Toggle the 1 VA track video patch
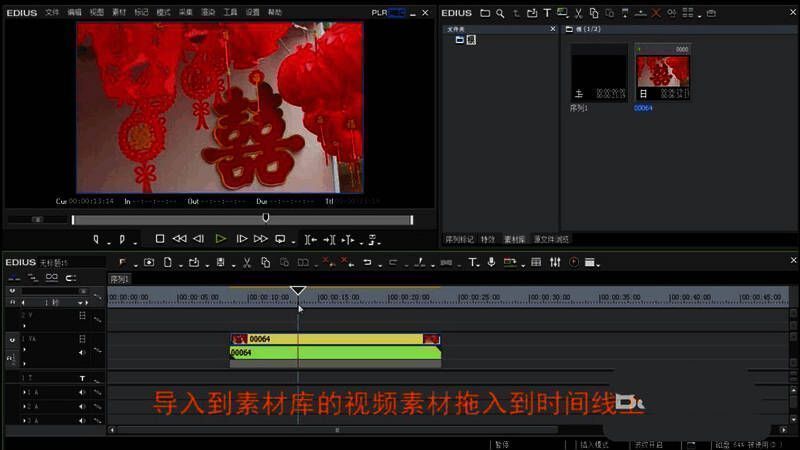This screenshot has width=800, height=450. point(12,340)
